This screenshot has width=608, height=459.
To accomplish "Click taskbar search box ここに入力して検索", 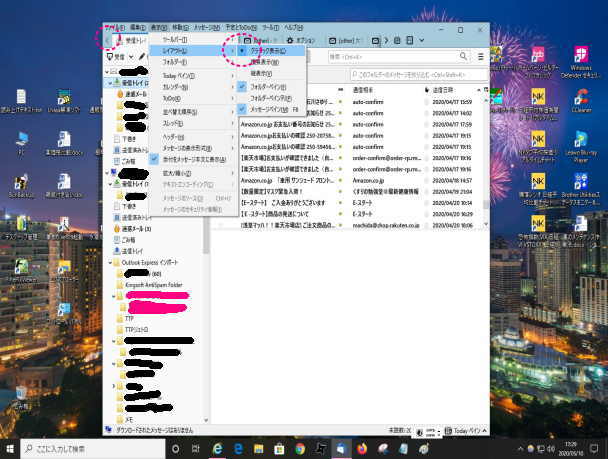I will tap(93, 449).
